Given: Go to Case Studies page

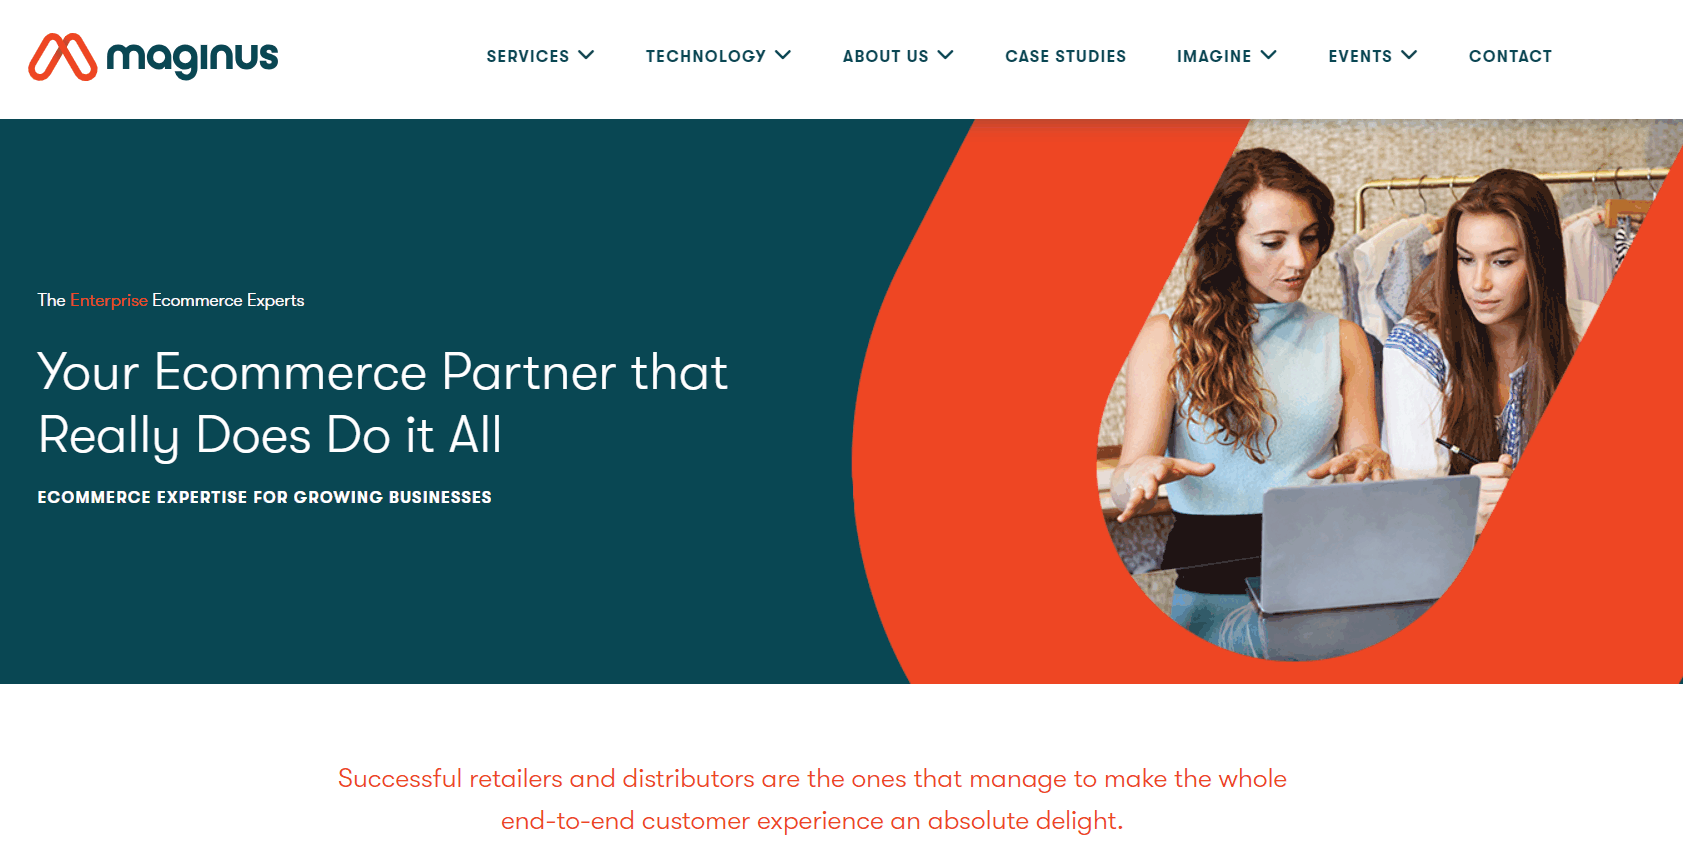Looking at the screenshot, I should pyautogui.click(x=1066, y=56).
